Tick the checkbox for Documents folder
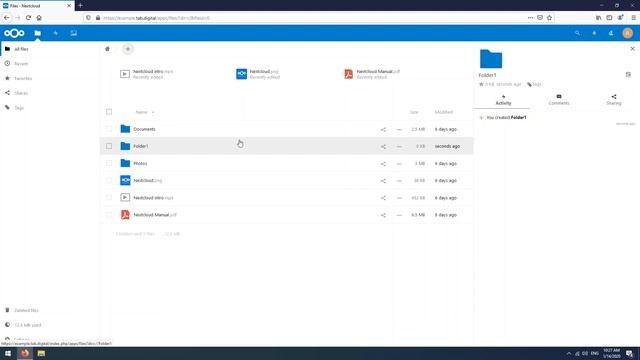Image resolution: width=640 pixels, height=360 pixels. [109, 129]
